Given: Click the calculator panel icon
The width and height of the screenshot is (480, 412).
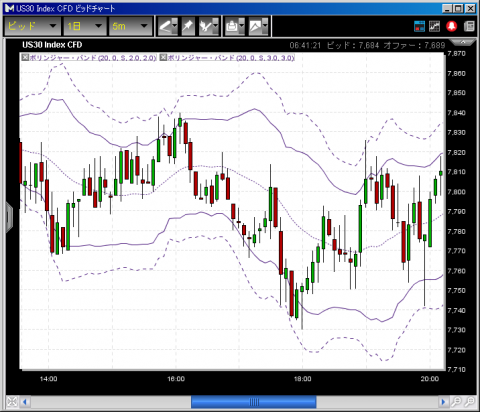Looking at the screenshot, I should (x=469, y=26).
